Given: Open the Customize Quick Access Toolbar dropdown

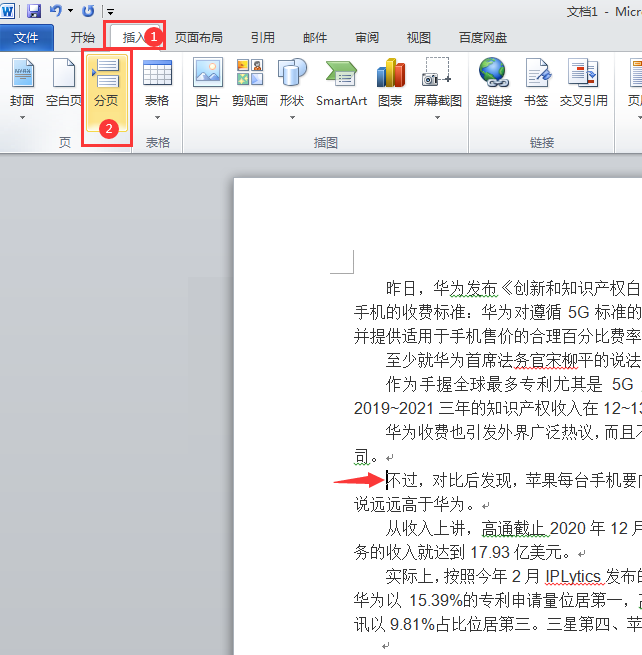Looking at the screenshot, I should 110,12.
